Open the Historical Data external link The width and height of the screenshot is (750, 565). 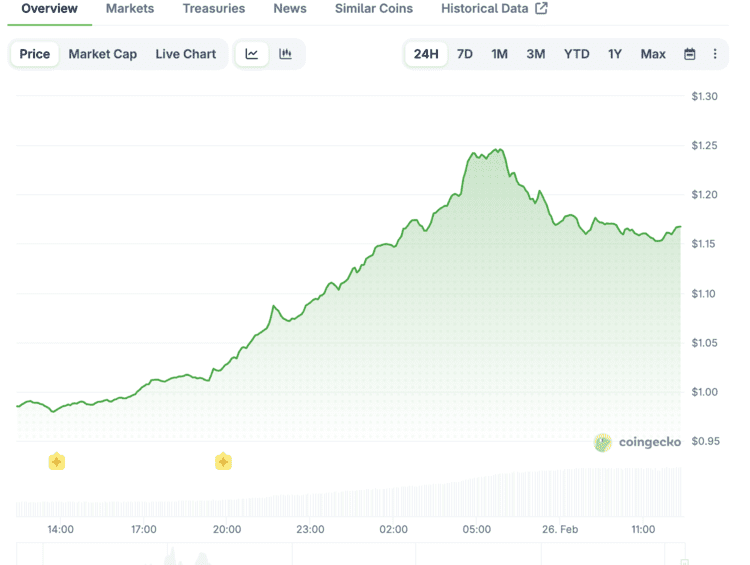pyautogui.click(x=494, y=9)
